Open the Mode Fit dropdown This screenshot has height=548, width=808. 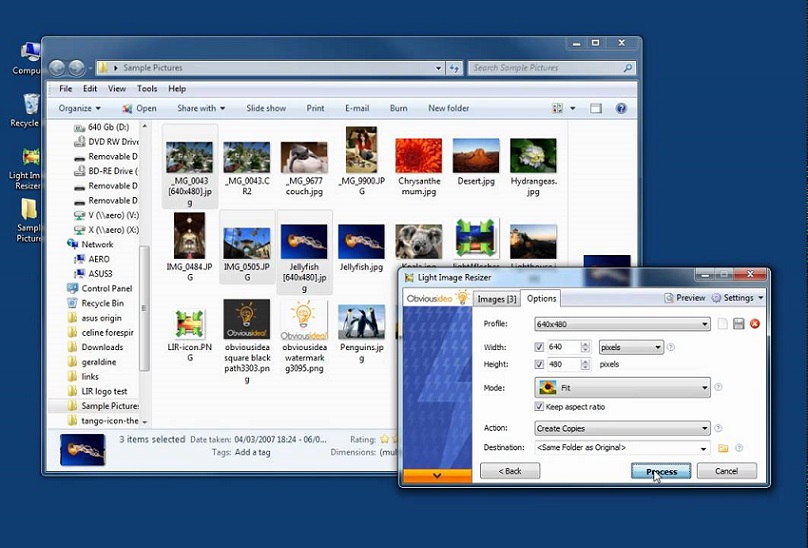622,388
